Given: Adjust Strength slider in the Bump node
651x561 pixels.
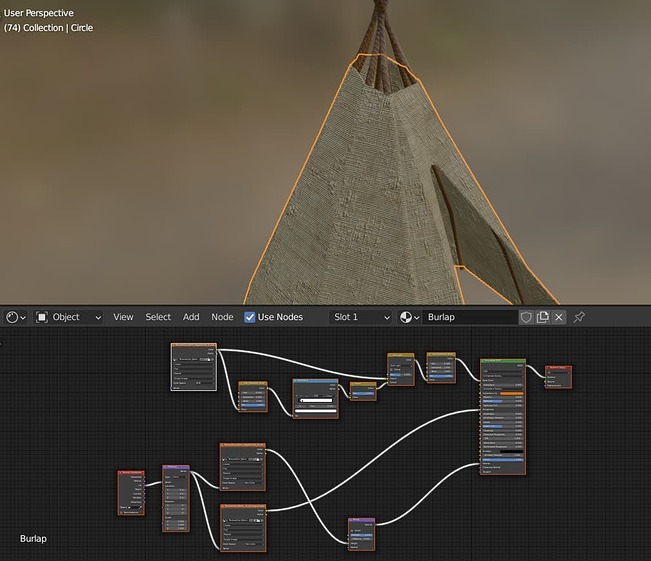Looking at the screenshot, I should click(361, 535).
